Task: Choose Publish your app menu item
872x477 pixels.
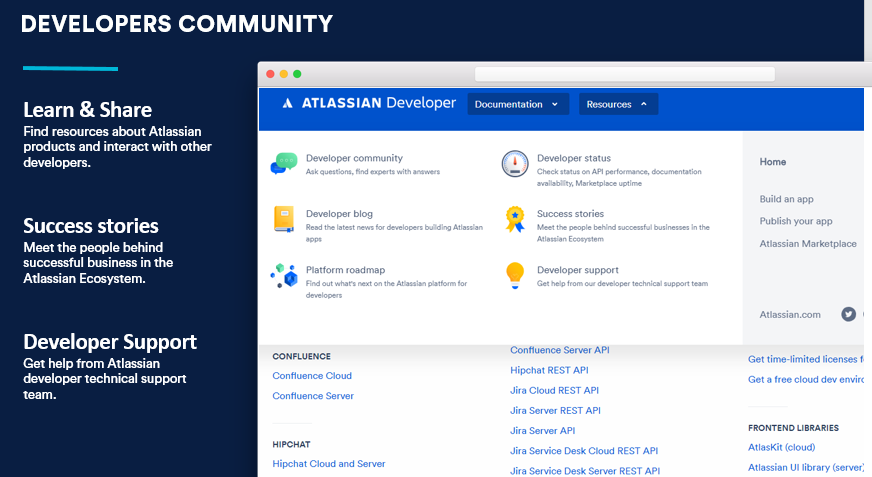Action: (x=796, y=221)
